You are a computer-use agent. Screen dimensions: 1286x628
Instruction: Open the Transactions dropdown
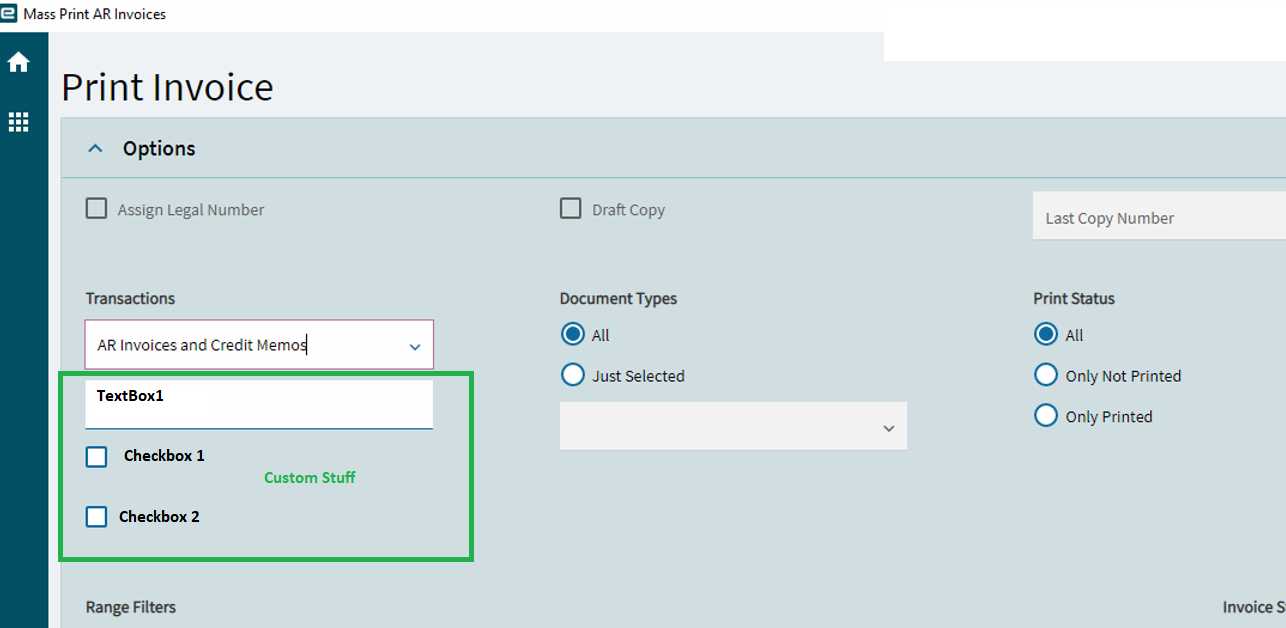[x=415, y=344]
